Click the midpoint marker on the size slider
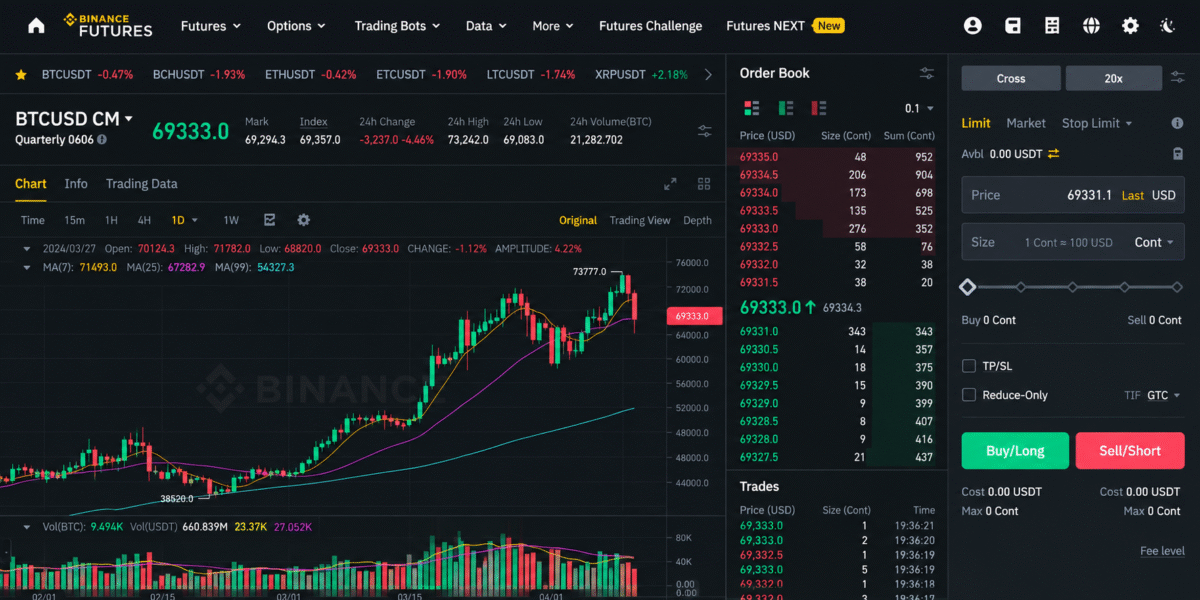Viewport: 1200px width, 600px height. tap(1073, 287)
